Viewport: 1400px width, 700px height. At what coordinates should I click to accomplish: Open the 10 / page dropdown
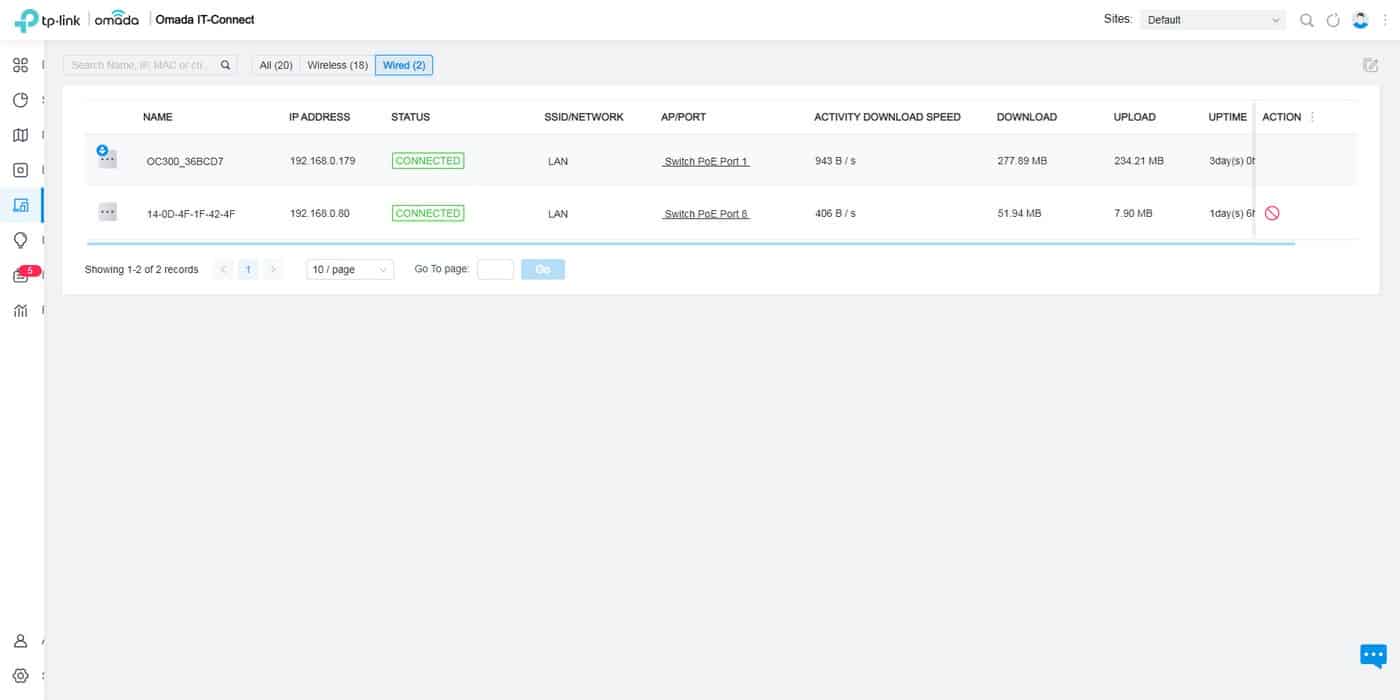pyautogui.click(x=349, y=270)
